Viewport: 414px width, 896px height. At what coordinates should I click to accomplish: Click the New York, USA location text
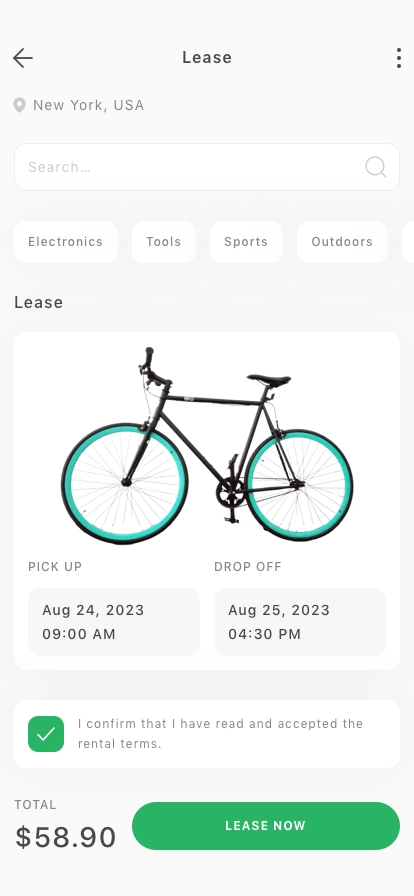89,105
